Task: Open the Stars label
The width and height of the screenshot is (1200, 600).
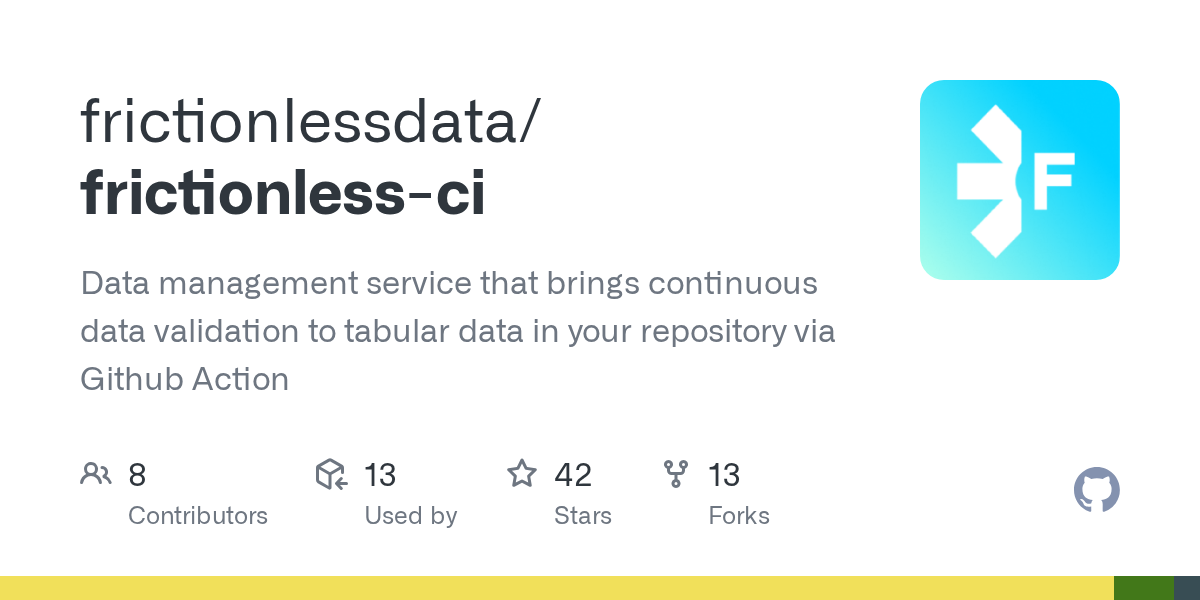Action: tap(582, 516)
